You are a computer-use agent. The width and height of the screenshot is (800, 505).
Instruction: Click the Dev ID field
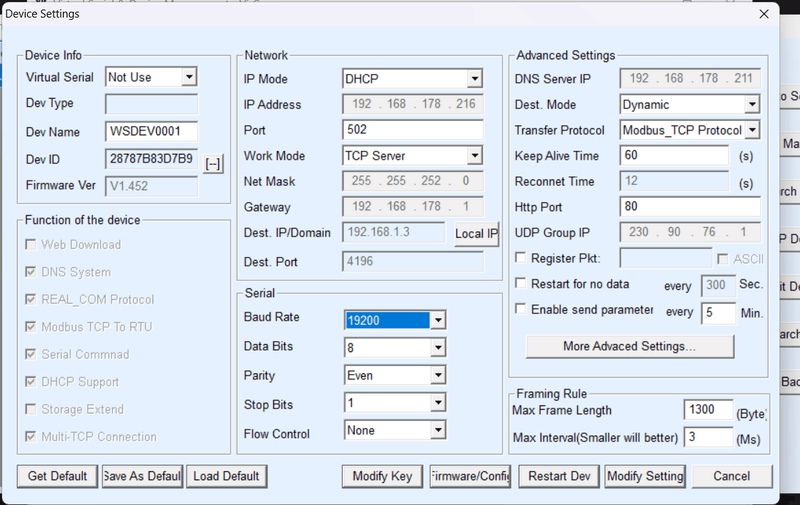point(152,159)
